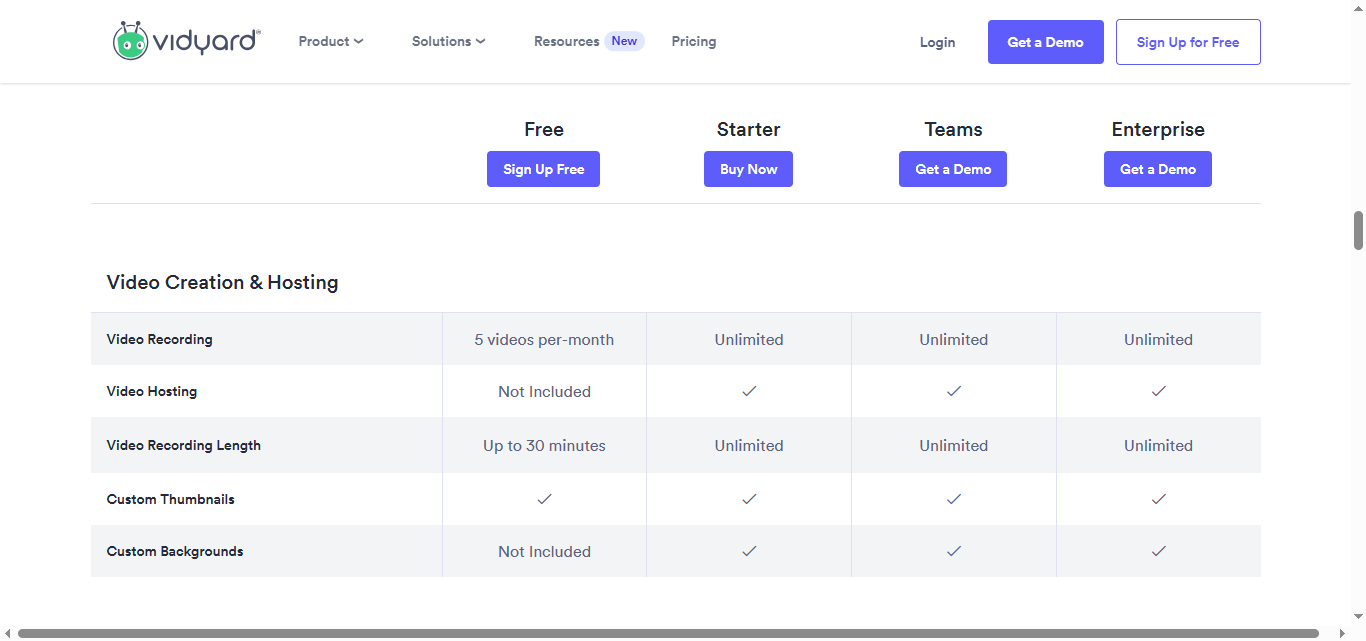The height and width of the screenshot is (641, 1366).
Task: Click Teams' Unlimited in Video Recording row
Action: pyautogui.click(x=954, y=339)
